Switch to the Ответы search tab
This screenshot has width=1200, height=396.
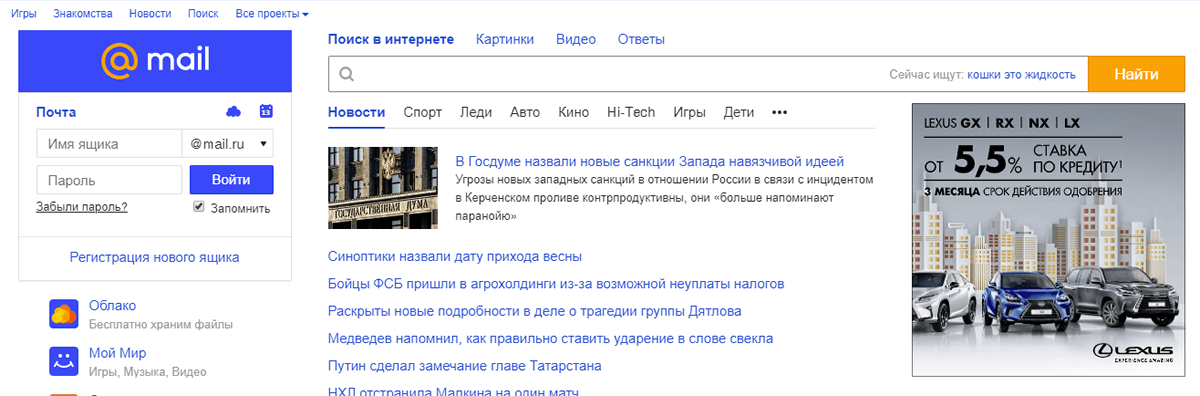641,39
